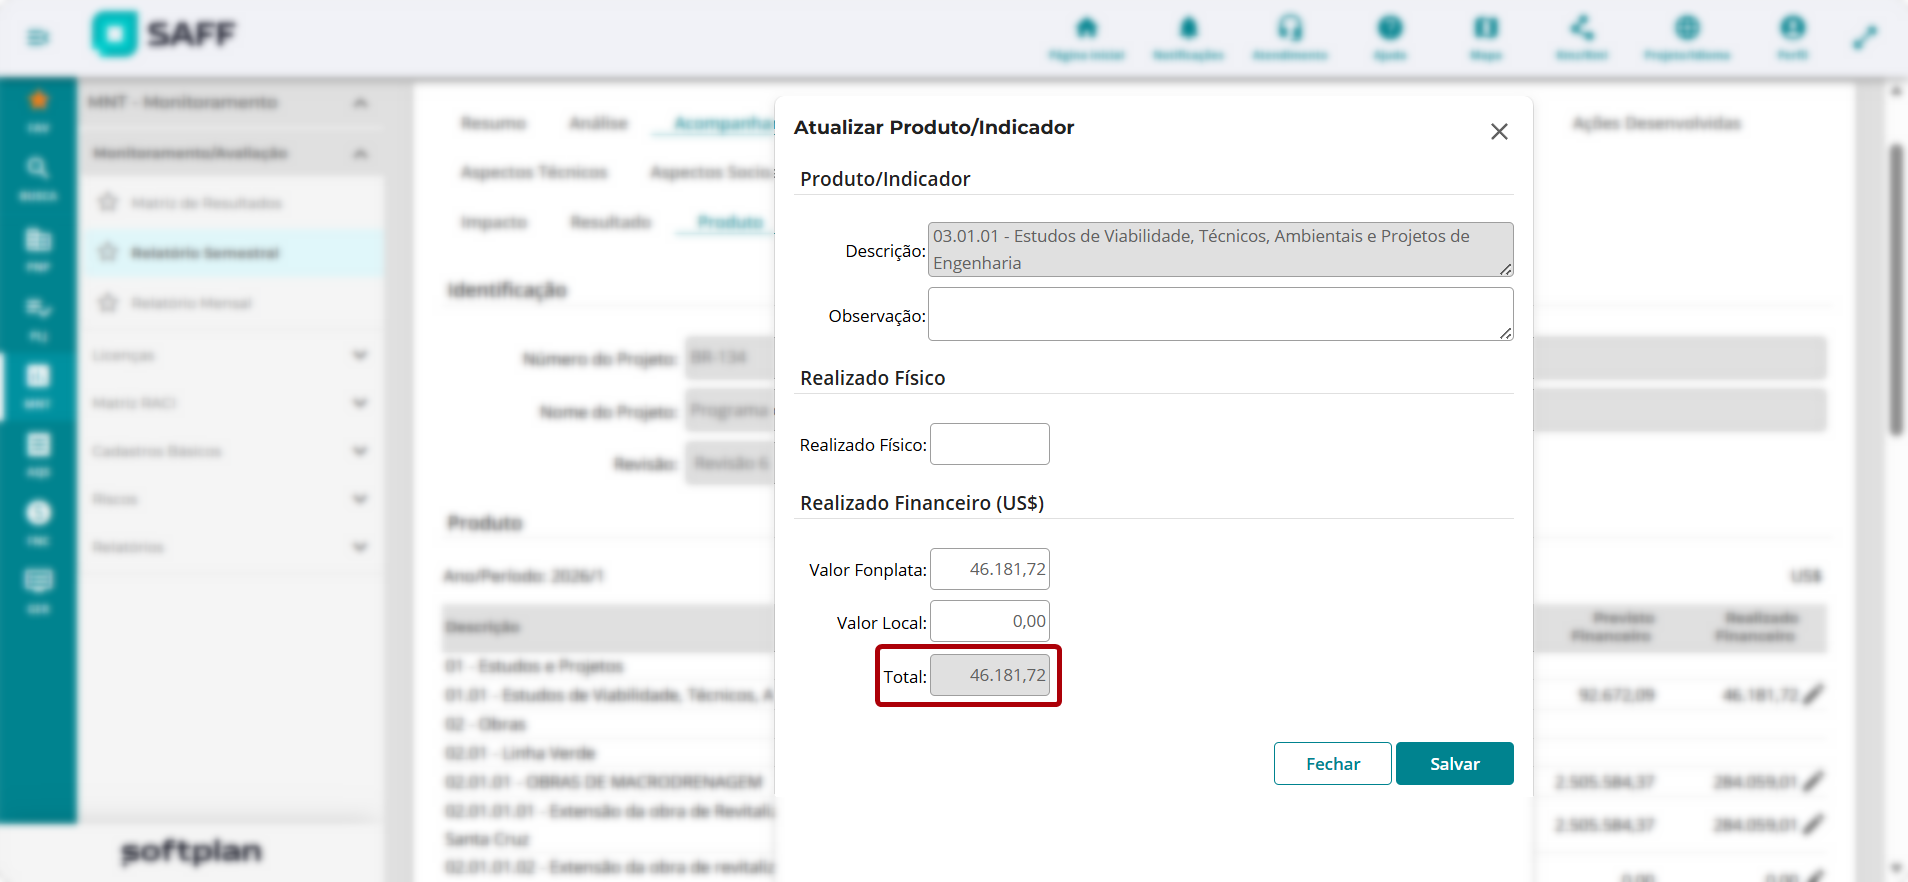Viewport: 1908px width, 882px height.
Task: Switch to the Resumo tab
Action: (x=493, y=123)
